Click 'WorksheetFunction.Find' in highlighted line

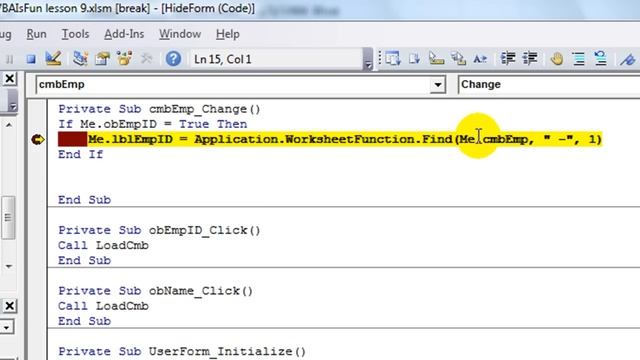369,140
